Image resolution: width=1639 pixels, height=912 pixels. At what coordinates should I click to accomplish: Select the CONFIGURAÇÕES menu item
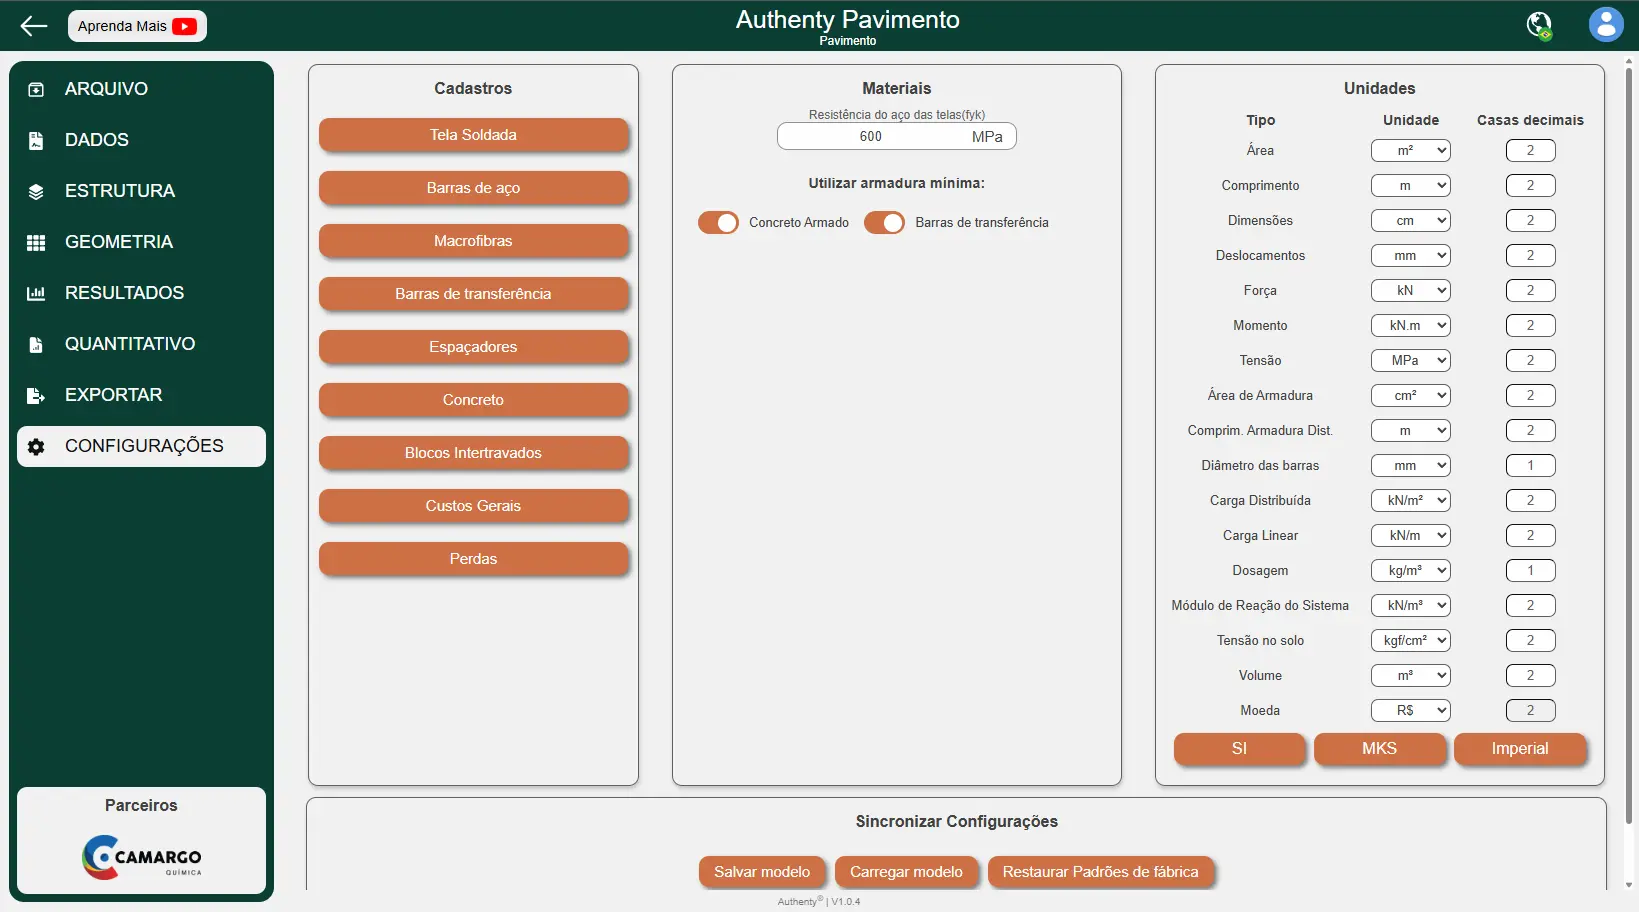point(141,446)
